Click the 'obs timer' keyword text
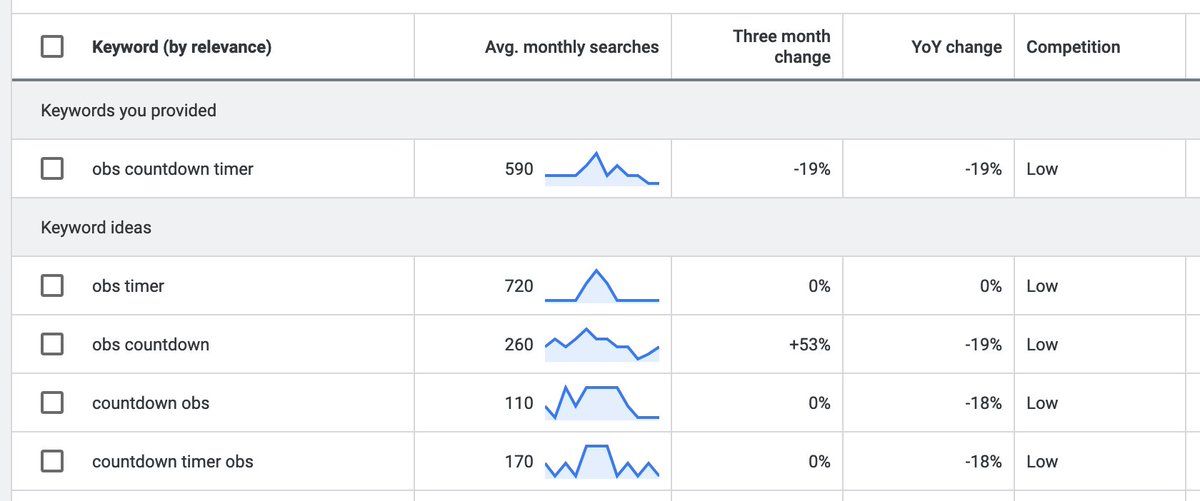This screenshot has width=1200, height=501. click(x=128, y=286)
